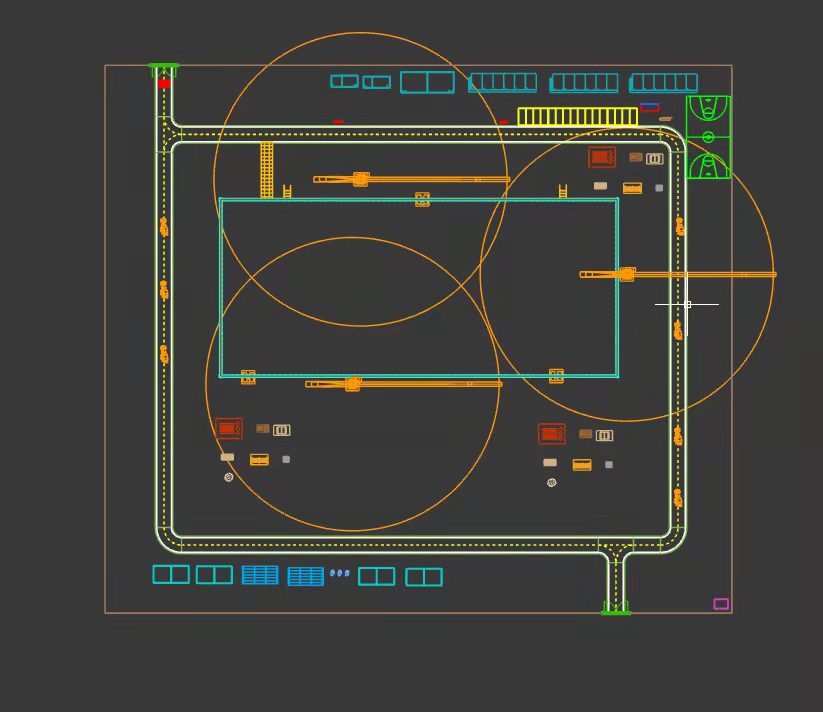Select the orange hoist at the building's bottom-right edge
Viewport: 823px width, 712px height.
pyautogui.click(x=556, y=376)
